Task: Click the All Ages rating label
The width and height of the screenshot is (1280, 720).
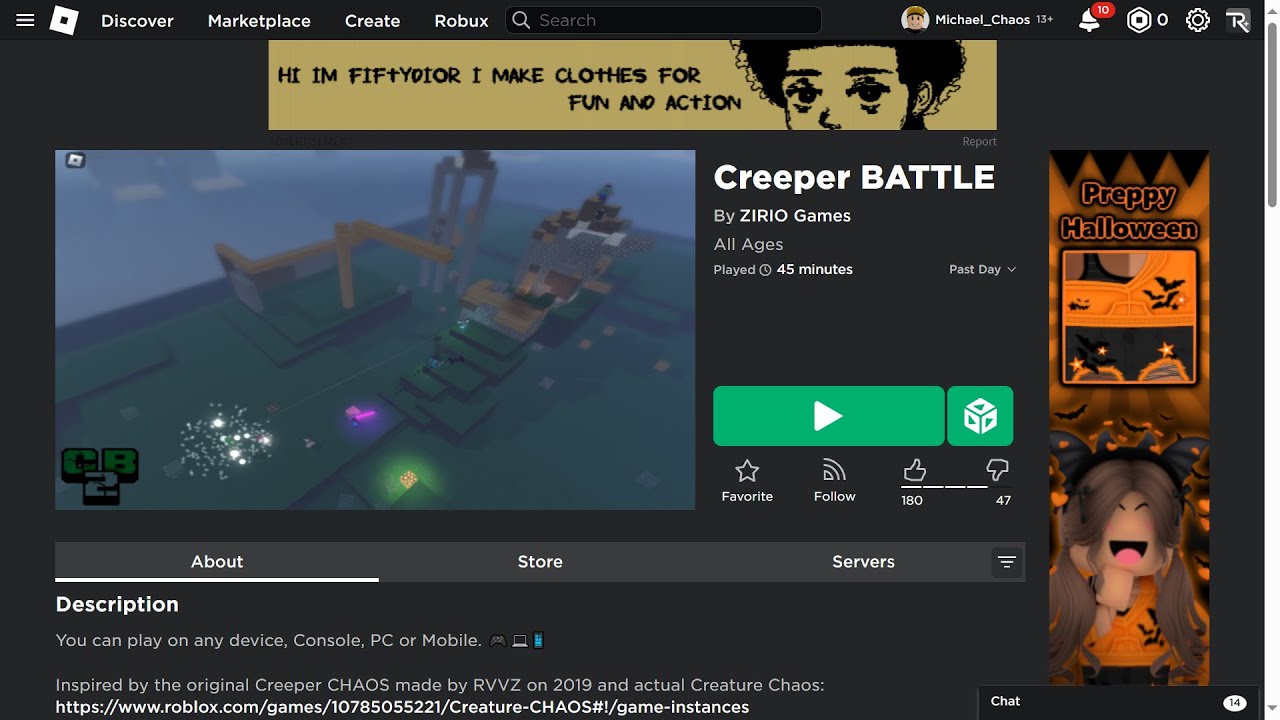Action: 748,244
